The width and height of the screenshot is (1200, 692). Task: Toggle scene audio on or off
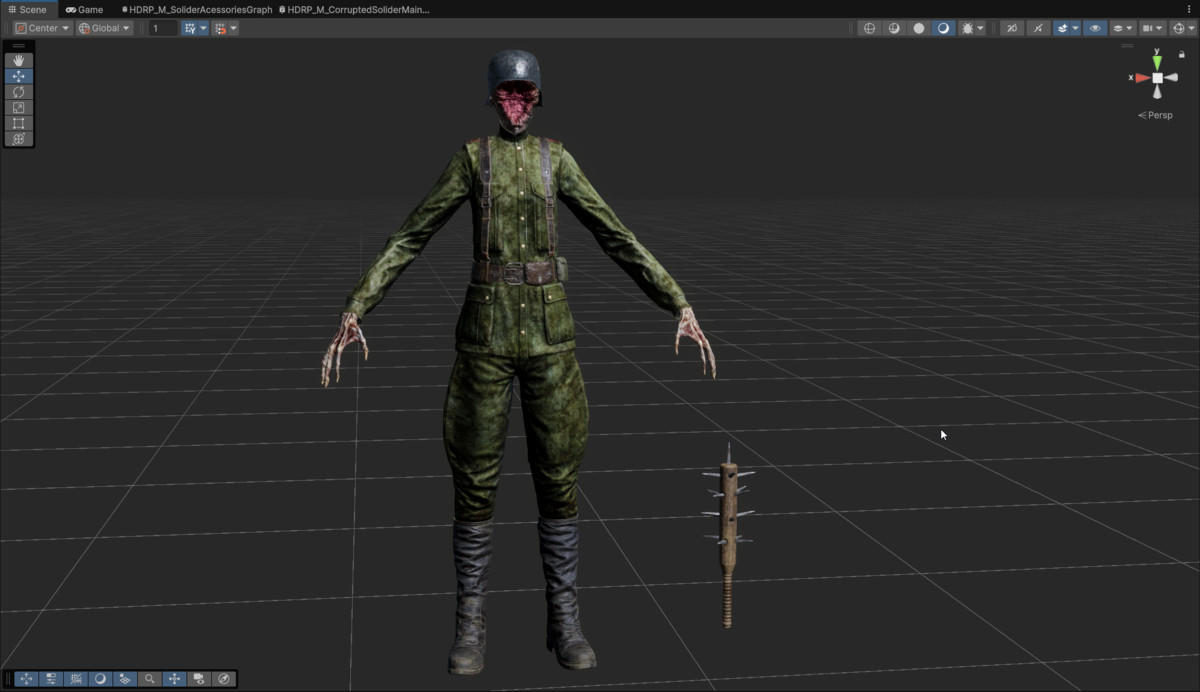point(1039,28)
